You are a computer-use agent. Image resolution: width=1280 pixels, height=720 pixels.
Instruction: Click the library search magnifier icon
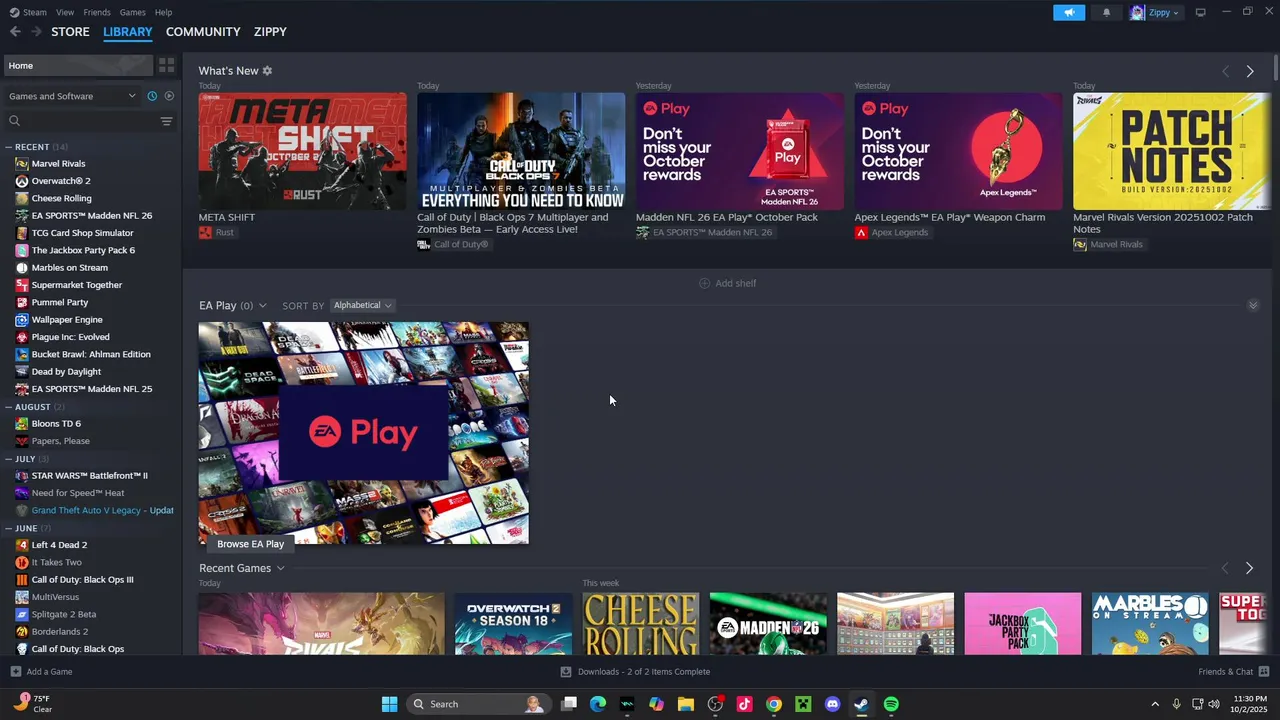click(x=14, y=121)
